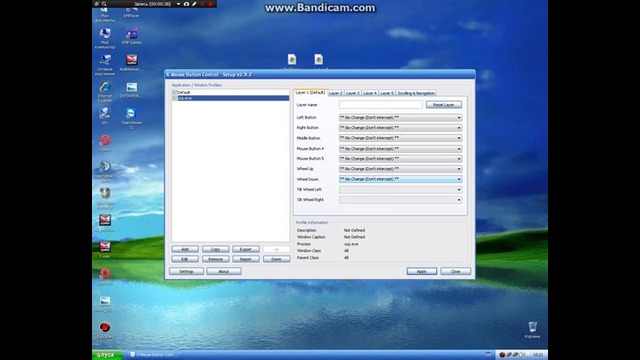This screenshot has height=360, width=640.
Task: Switch to the Layer 3 tab
Action: tap(353, 93)
